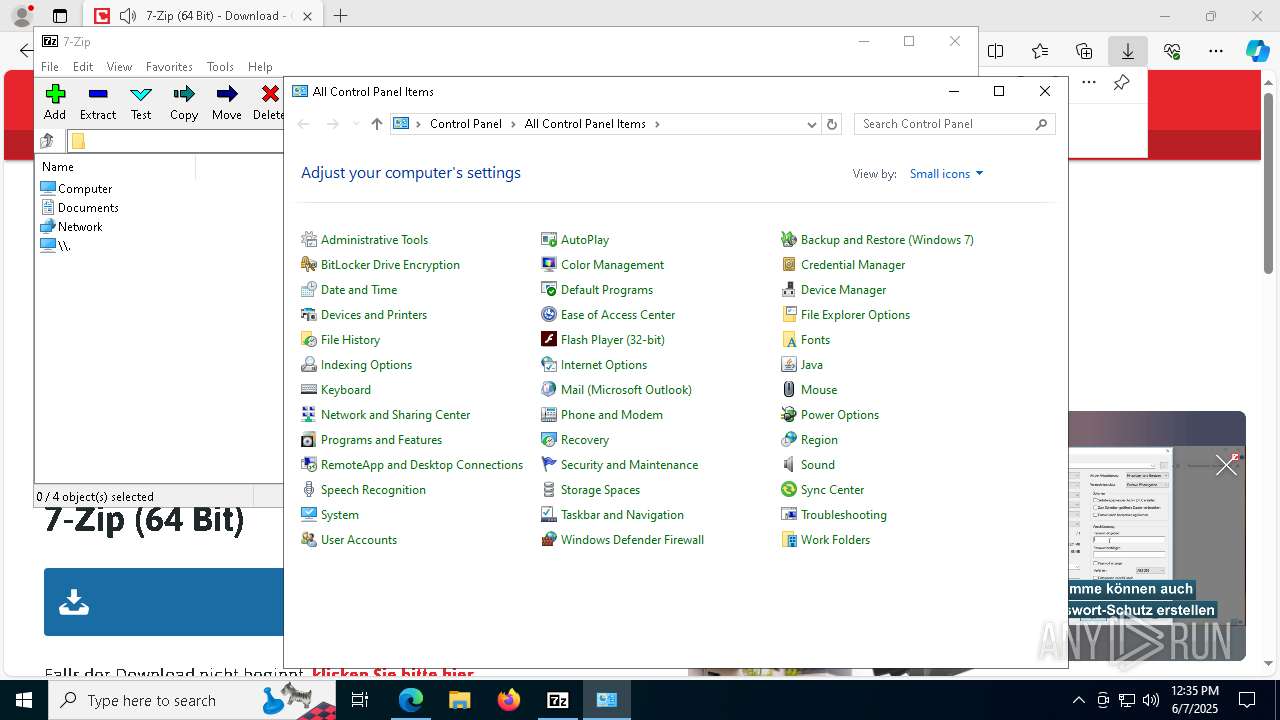The image size is (1280, 720).
Task: Open Internet Options link
Action: pos(604,365)
